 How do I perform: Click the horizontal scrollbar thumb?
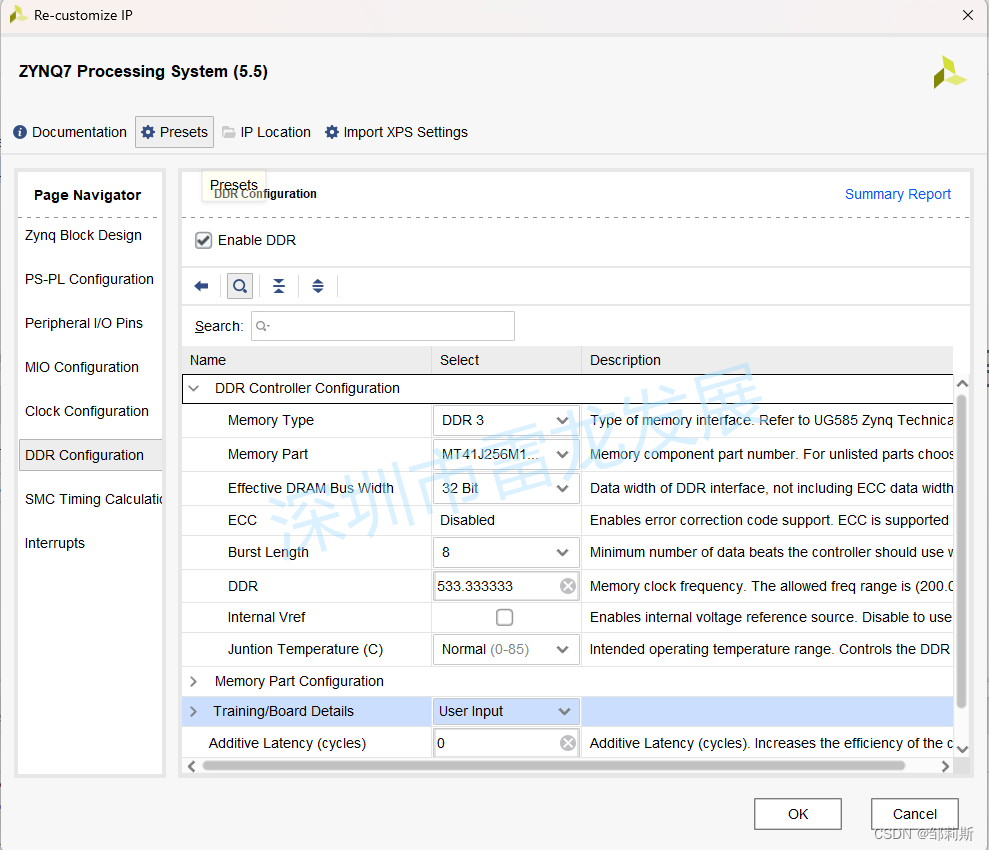(x=554, y=766)
